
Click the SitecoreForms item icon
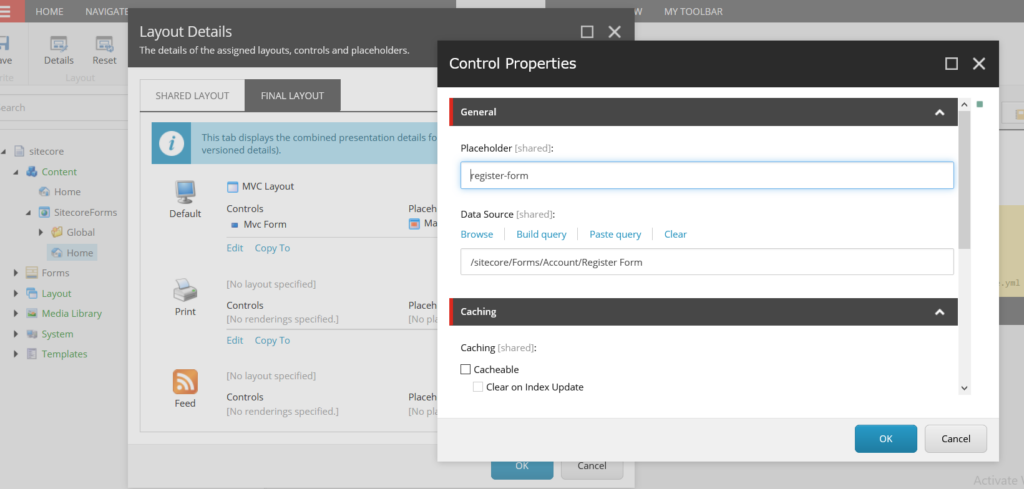[44, 212]
